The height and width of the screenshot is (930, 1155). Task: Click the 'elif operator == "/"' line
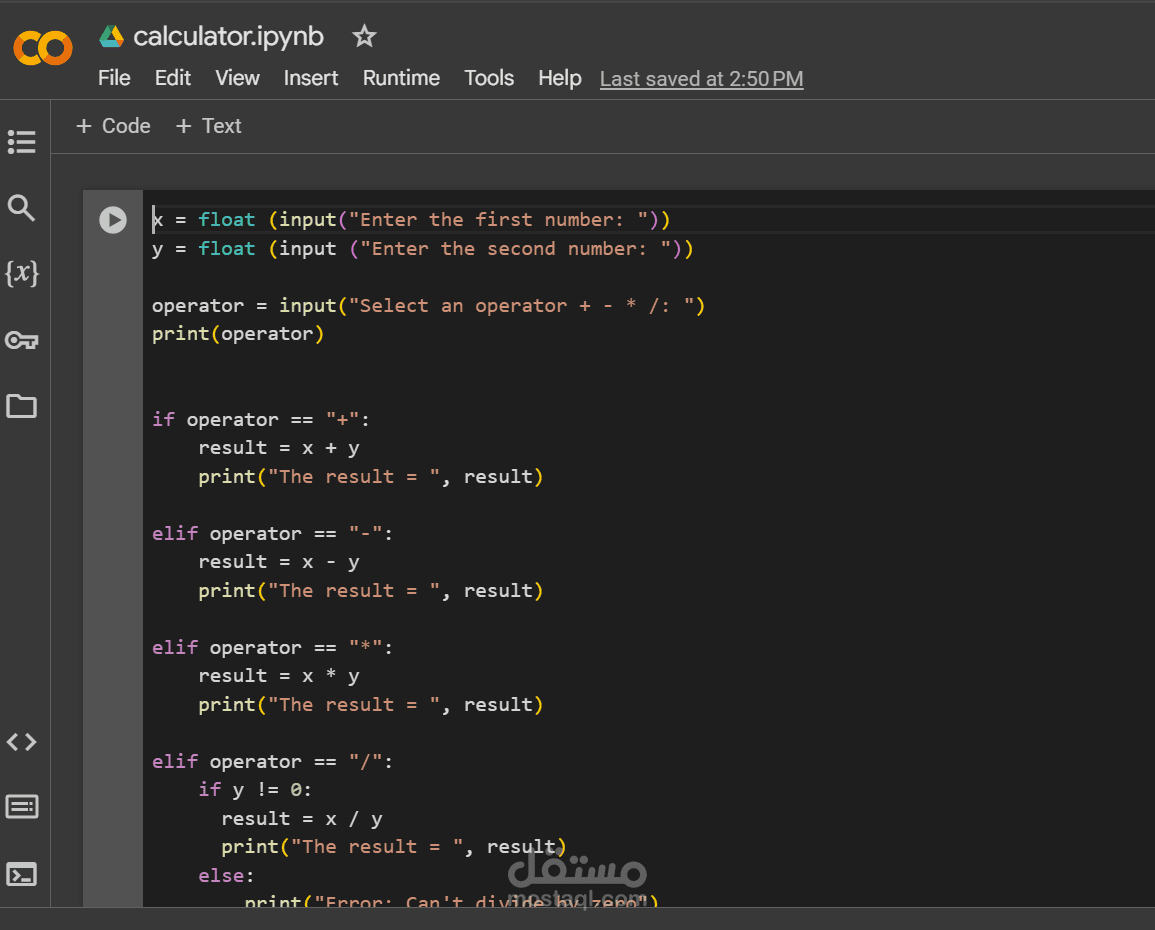point(273,761)
